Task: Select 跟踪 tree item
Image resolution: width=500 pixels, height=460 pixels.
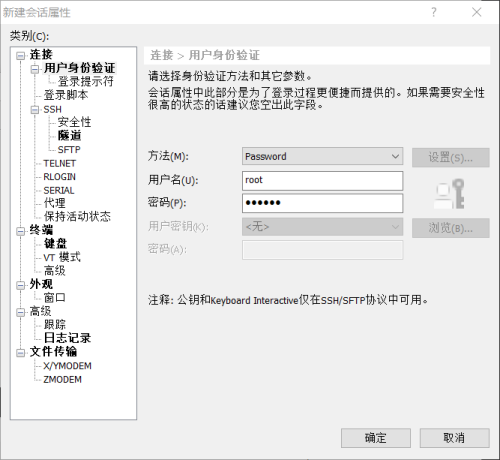Action: [x=55, y=325]
